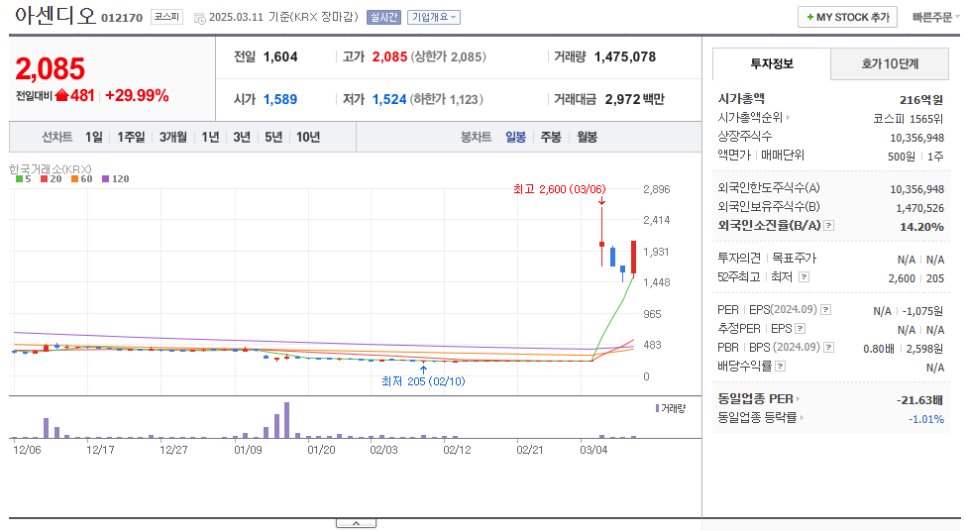Click the 코스피 market badge

[x=166, y=17]
